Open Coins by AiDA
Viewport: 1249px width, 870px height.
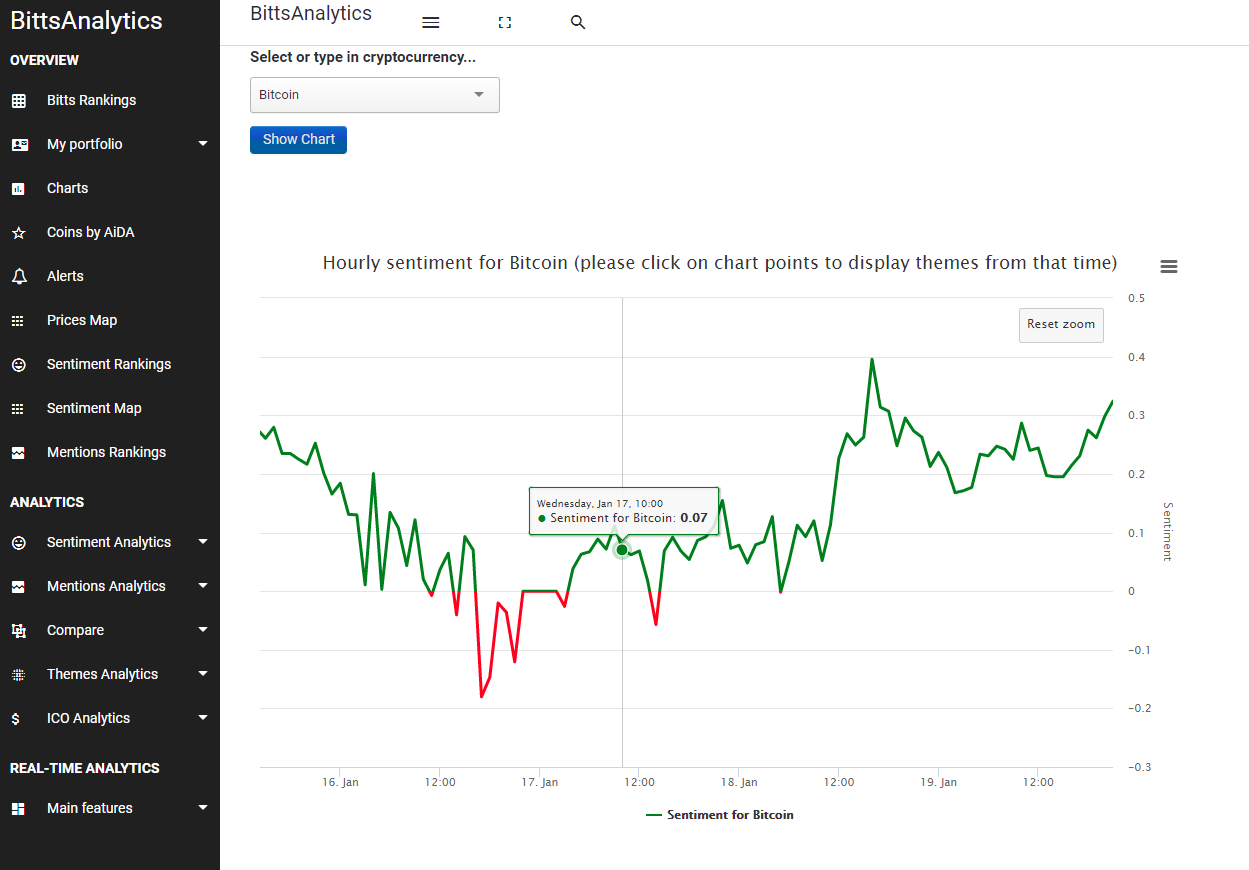(x=90, y=232)
